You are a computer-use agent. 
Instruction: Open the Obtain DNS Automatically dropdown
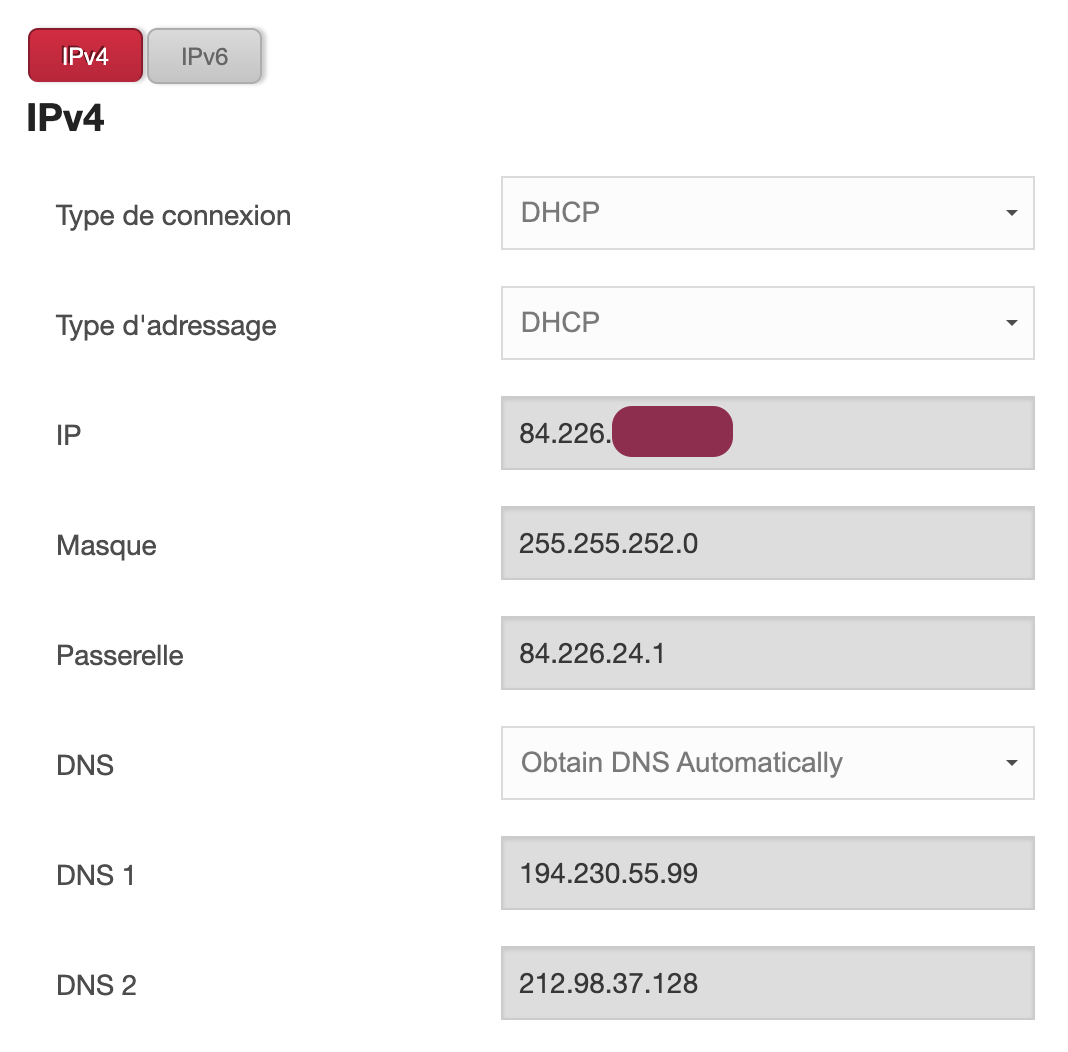click(767, 763)
